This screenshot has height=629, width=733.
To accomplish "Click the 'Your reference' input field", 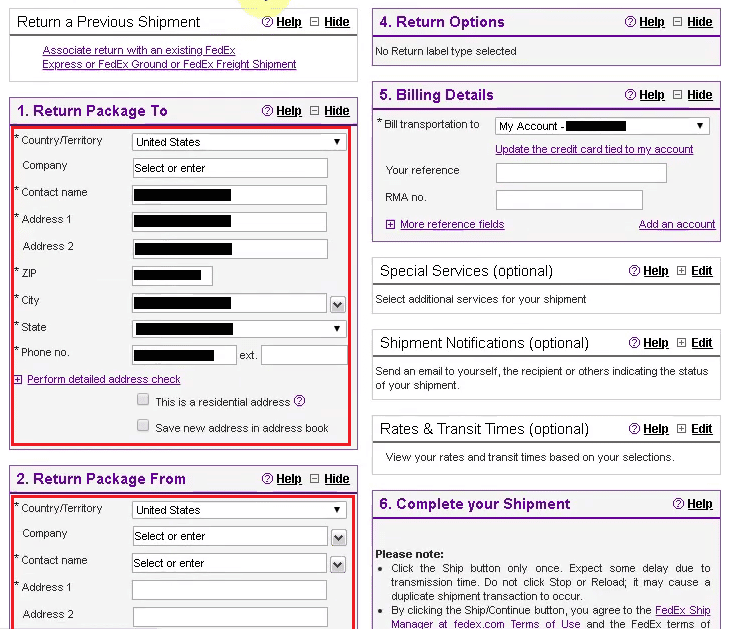I will point(581,173).
